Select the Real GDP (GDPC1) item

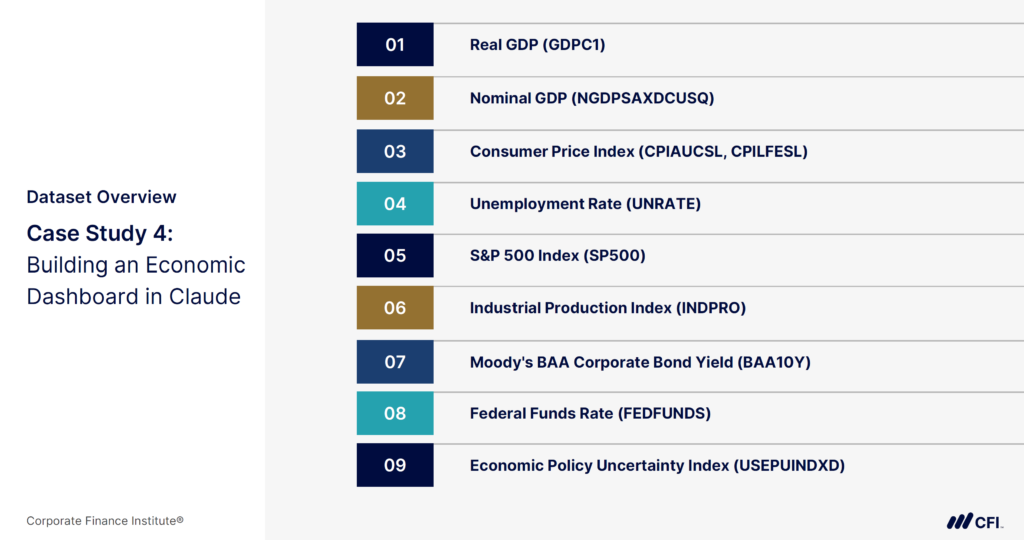click(537, 45)
